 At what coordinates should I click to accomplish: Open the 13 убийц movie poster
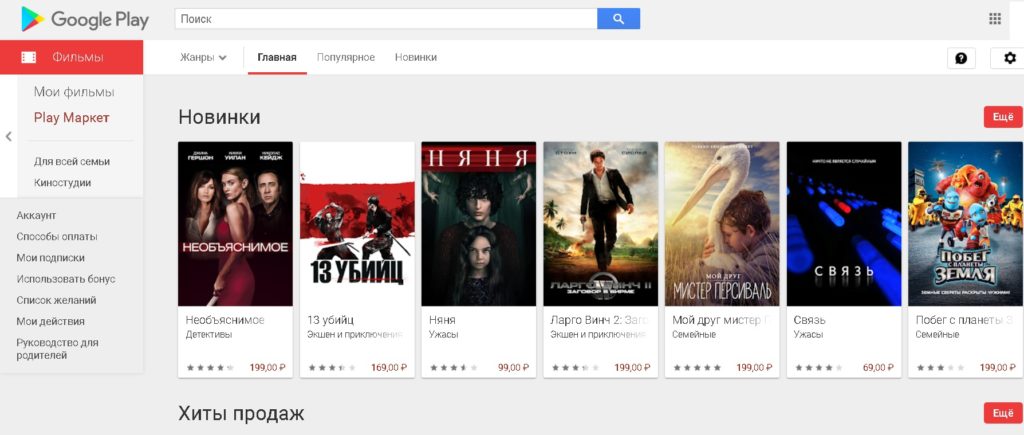click(x=357, y=224)
